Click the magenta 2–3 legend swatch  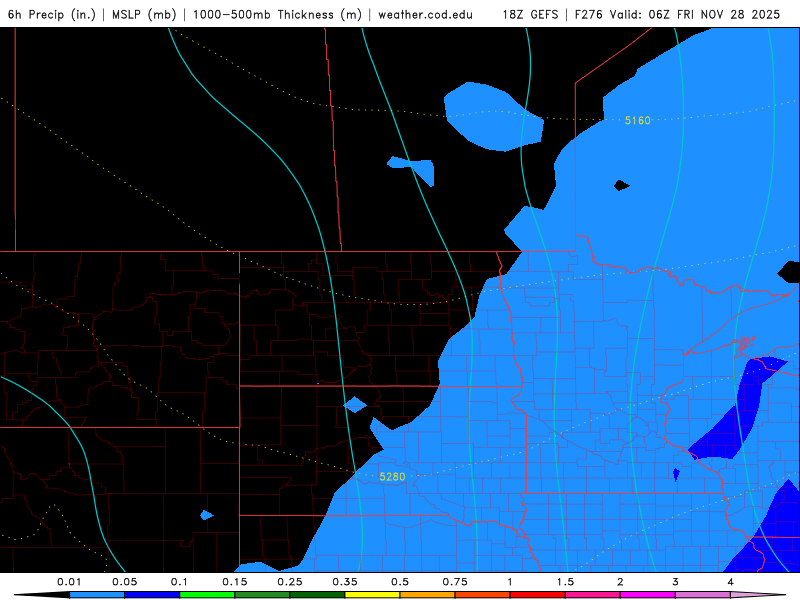click(x=648, y=595)
